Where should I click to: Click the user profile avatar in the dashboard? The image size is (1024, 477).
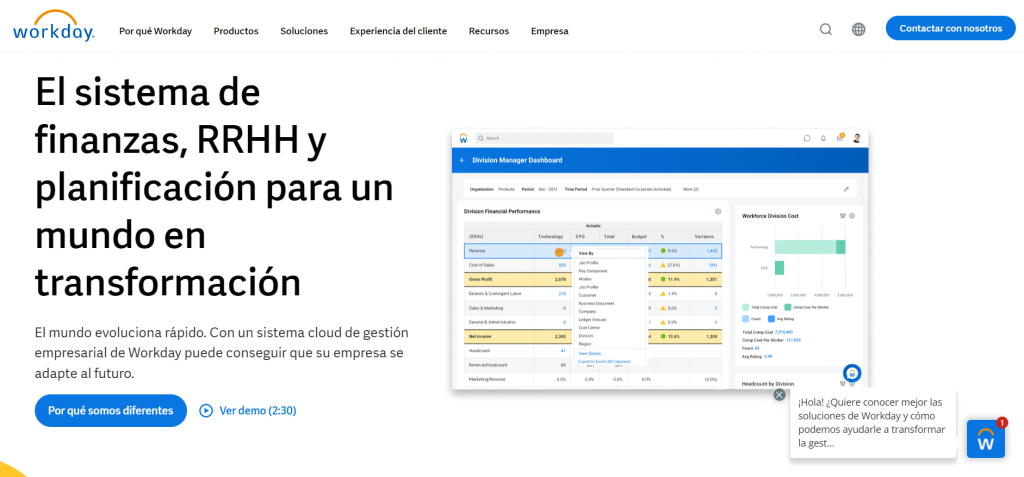click(x=857, y=139)
